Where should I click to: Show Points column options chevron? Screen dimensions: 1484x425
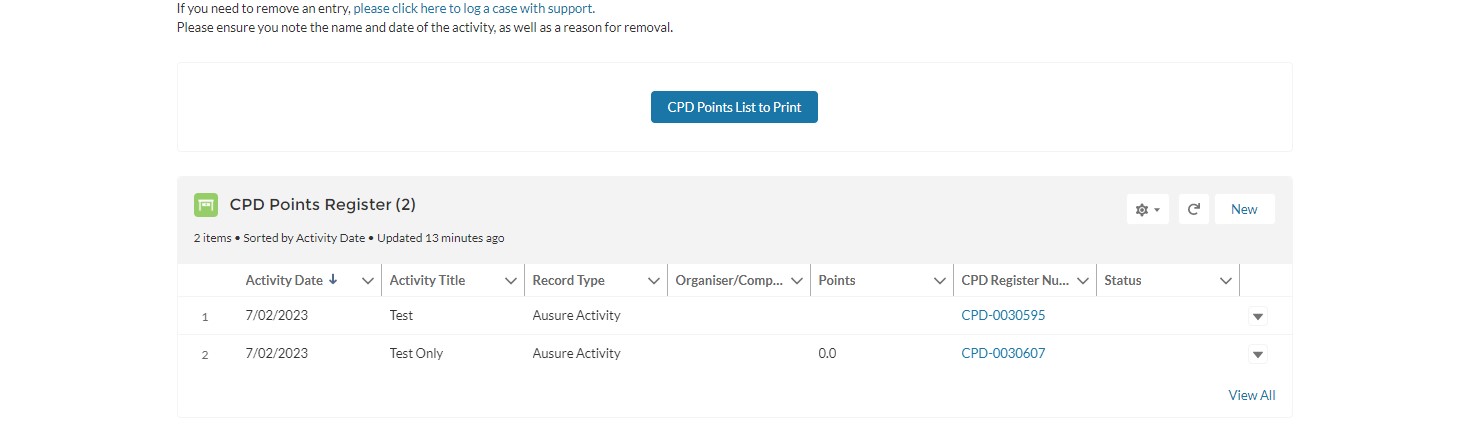940,281
